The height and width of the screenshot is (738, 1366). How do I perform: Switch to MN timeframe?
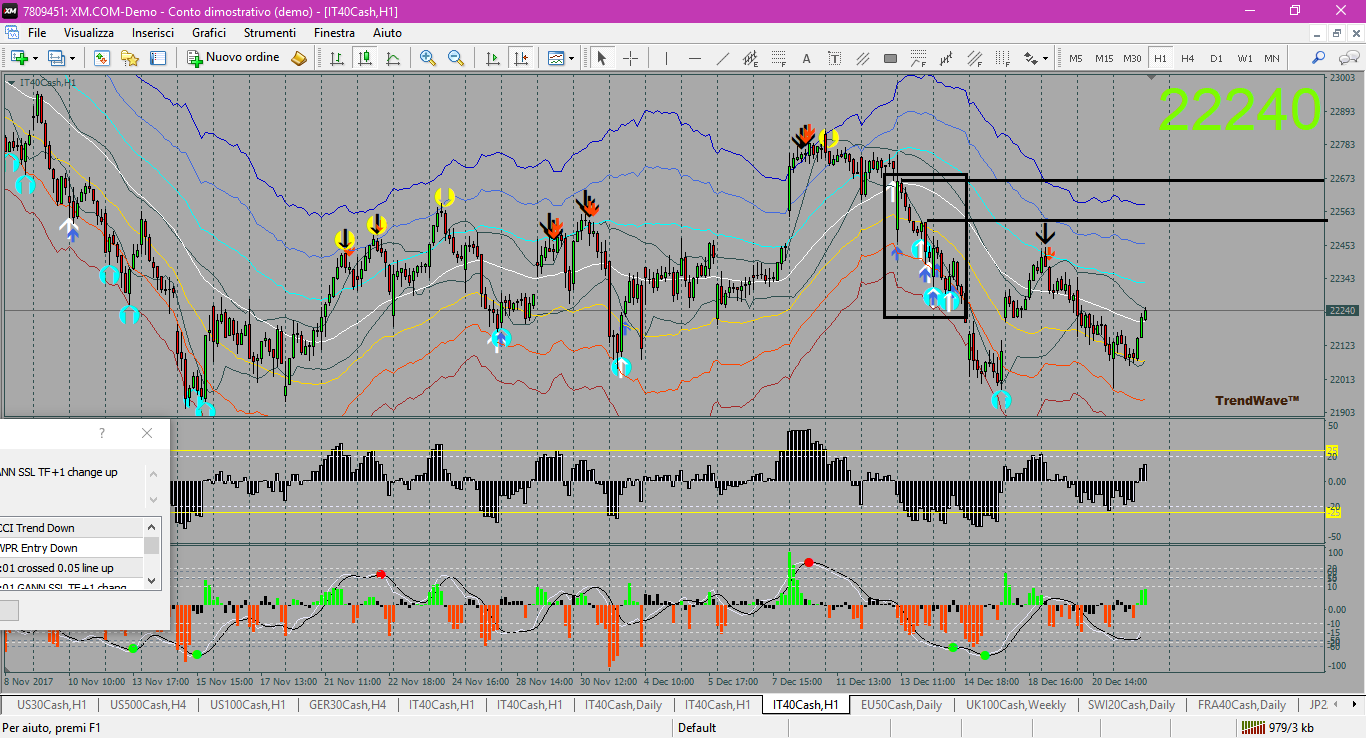pos(1272,58)
